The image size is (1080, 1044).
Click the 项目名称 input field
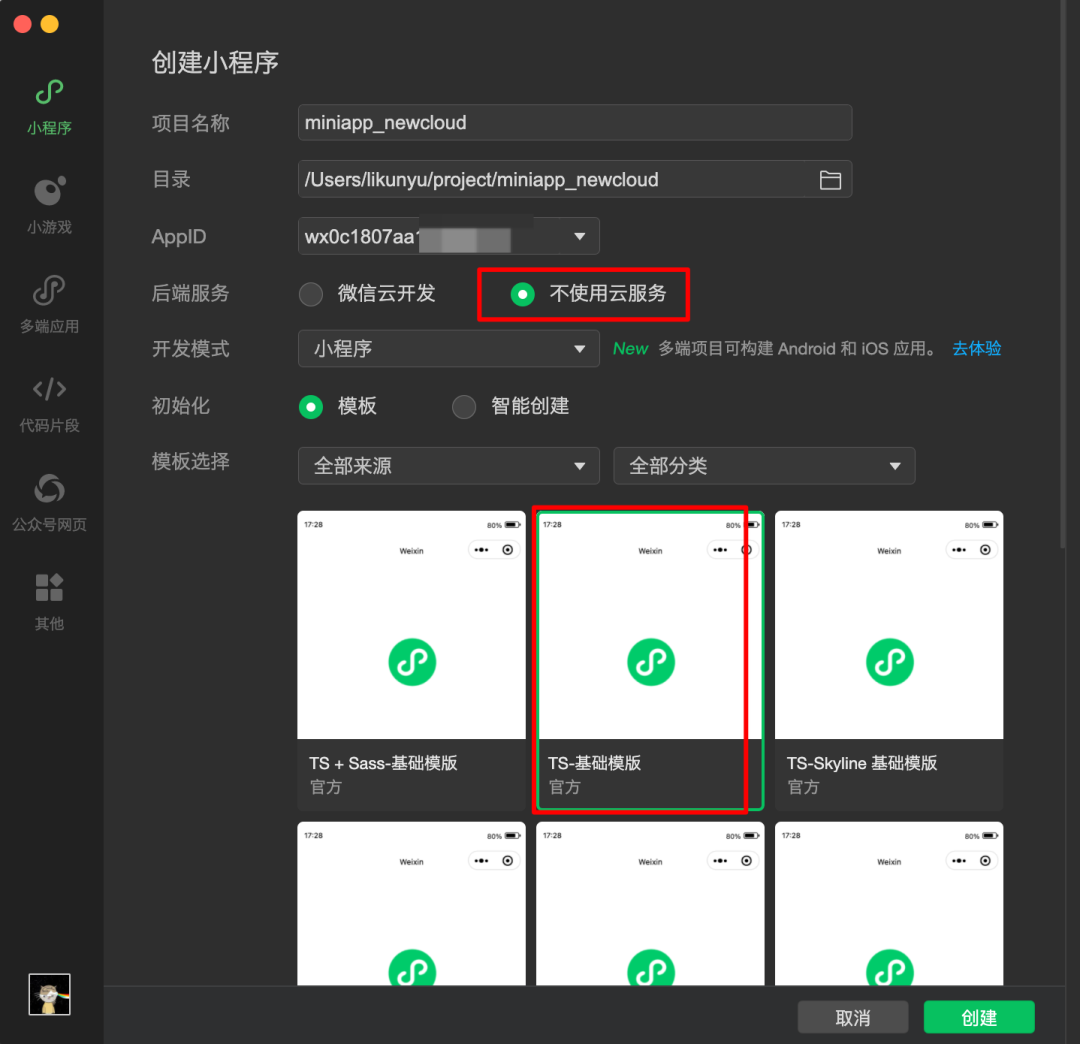pos(575,123)
